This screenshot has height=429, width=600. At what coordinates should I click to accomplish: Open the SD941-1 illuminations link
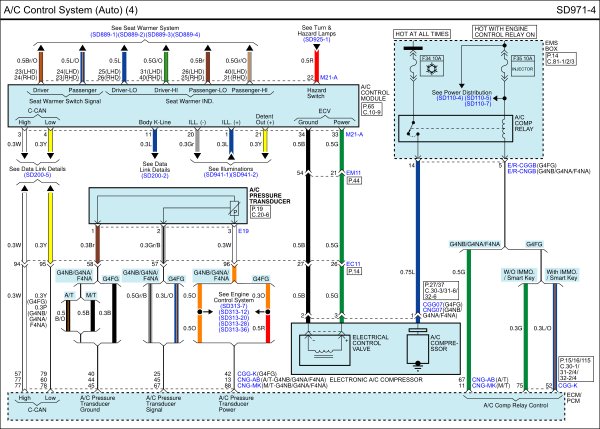tap(217, 175)
